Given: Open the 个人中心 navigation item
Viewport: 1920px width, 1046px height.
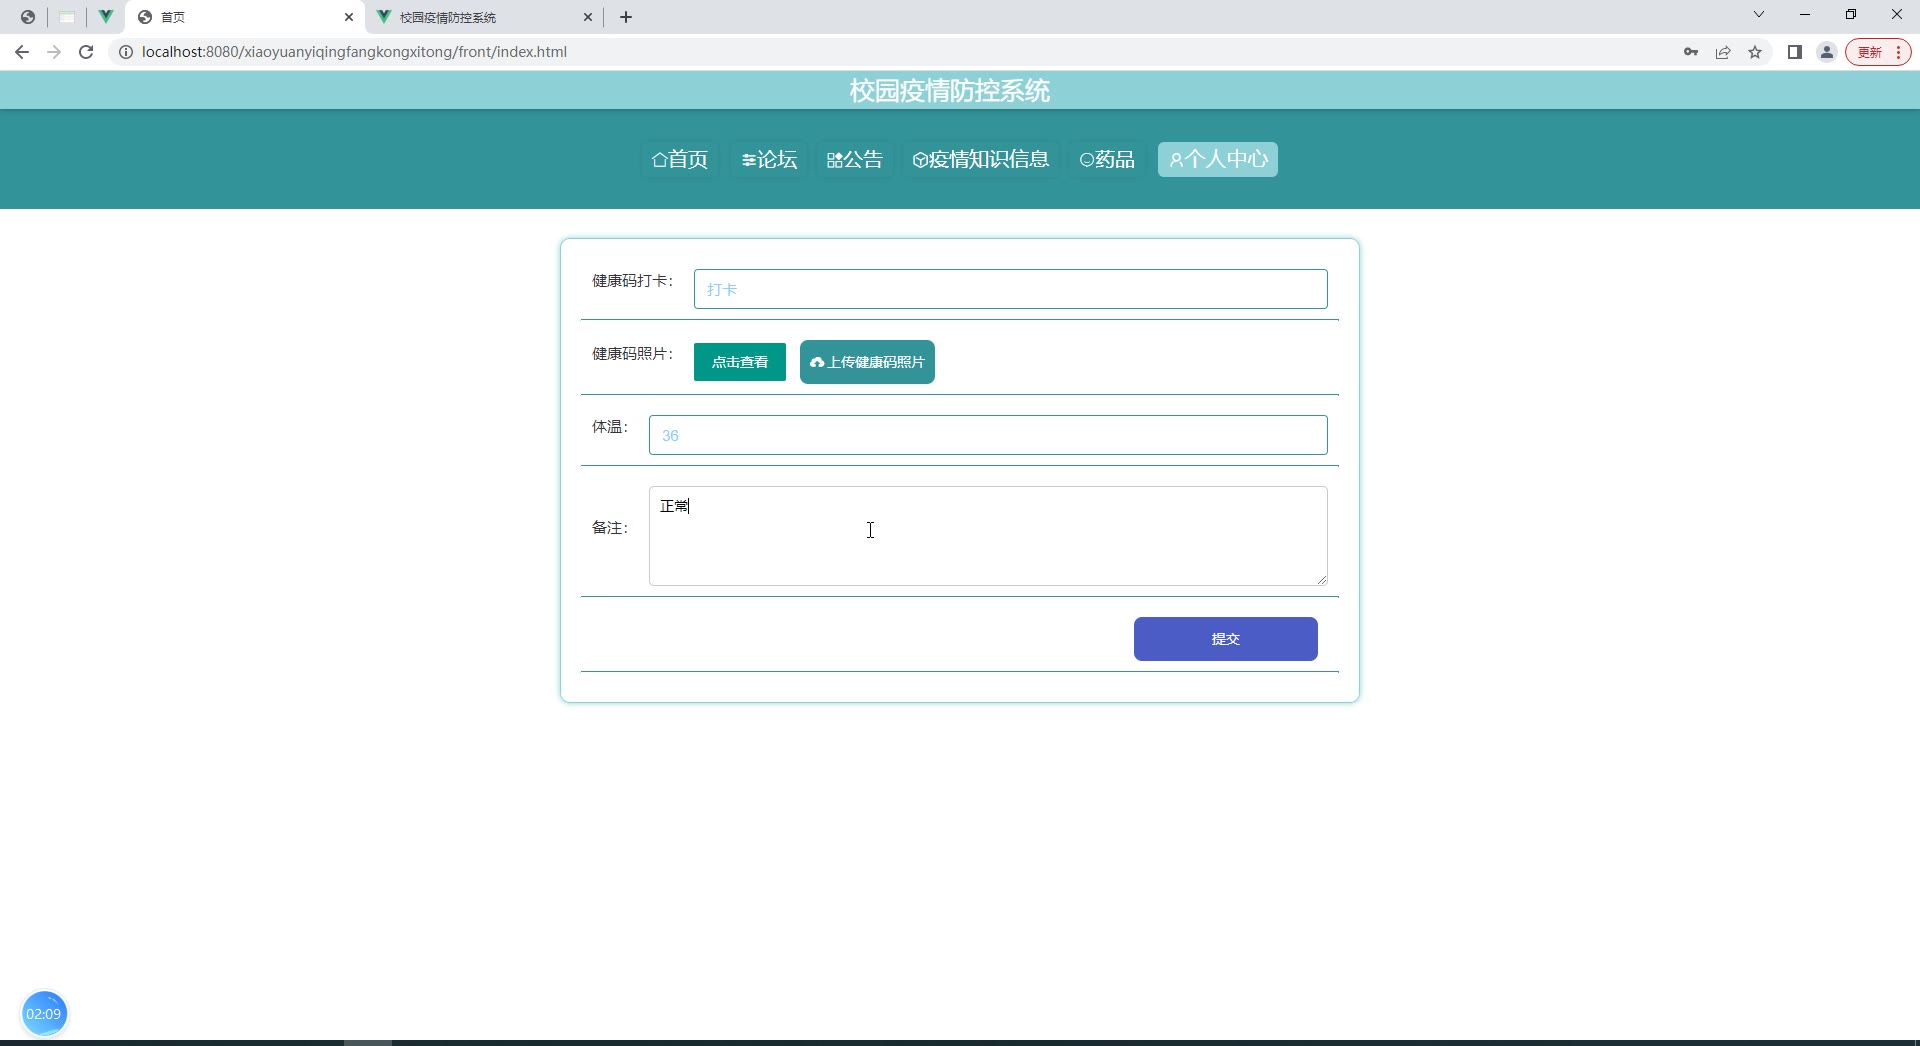Looking at the screenshot, I should 1218,159.
